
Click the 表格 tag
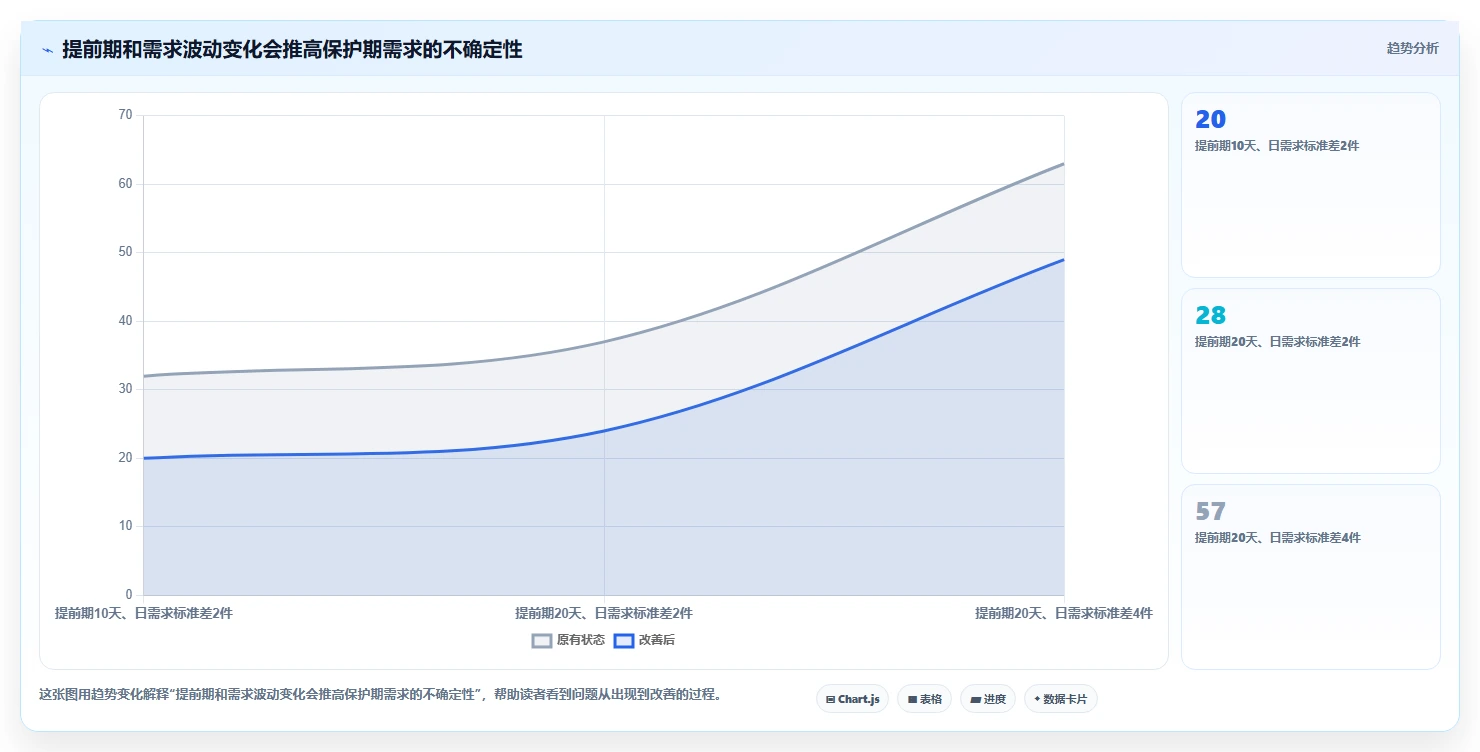click(924, 699)
